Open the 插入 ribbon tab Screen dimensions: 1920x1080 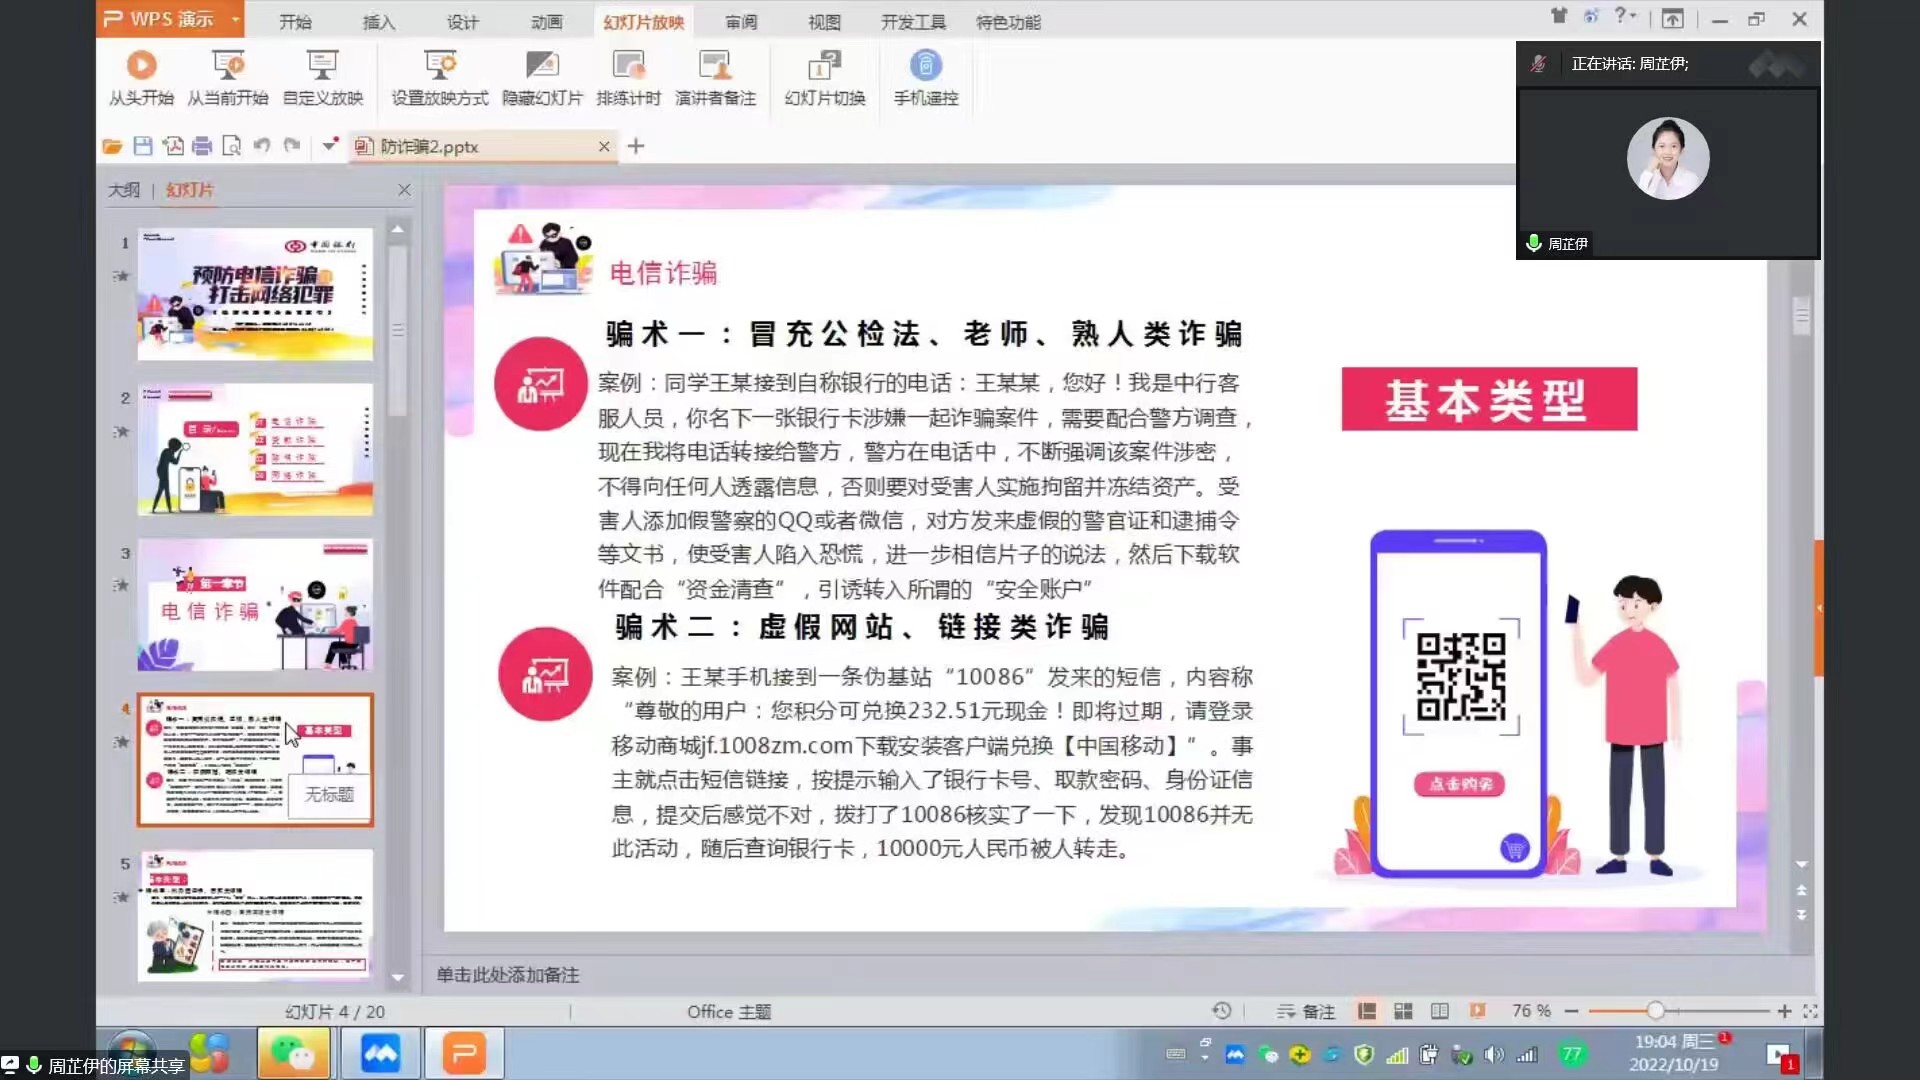[x=378, y=22]
